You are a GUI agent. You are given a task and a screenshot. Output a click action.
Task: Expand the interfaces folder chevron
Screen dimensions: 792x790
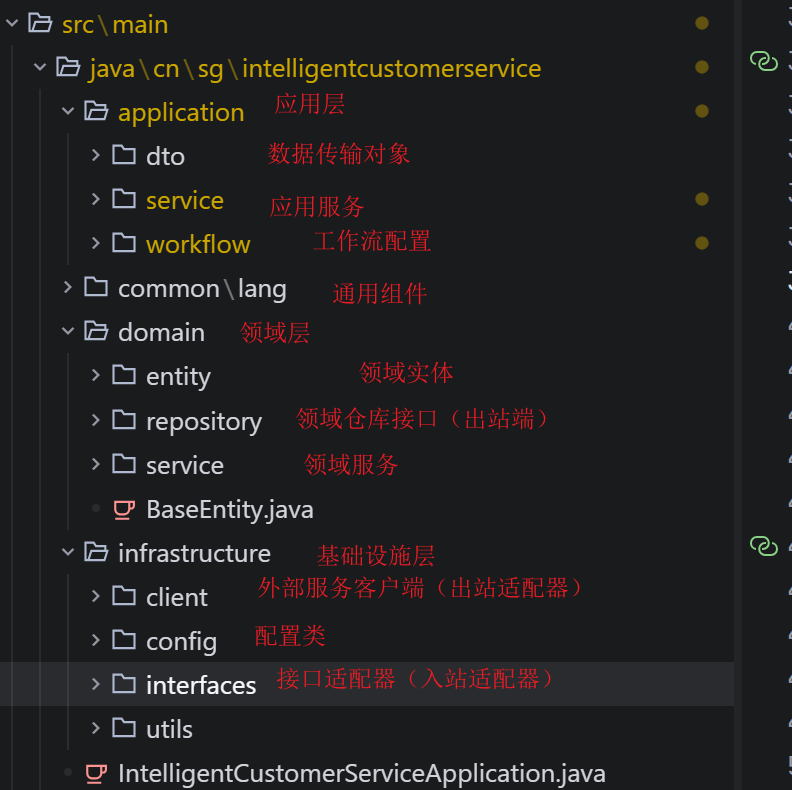click(95, 683)
